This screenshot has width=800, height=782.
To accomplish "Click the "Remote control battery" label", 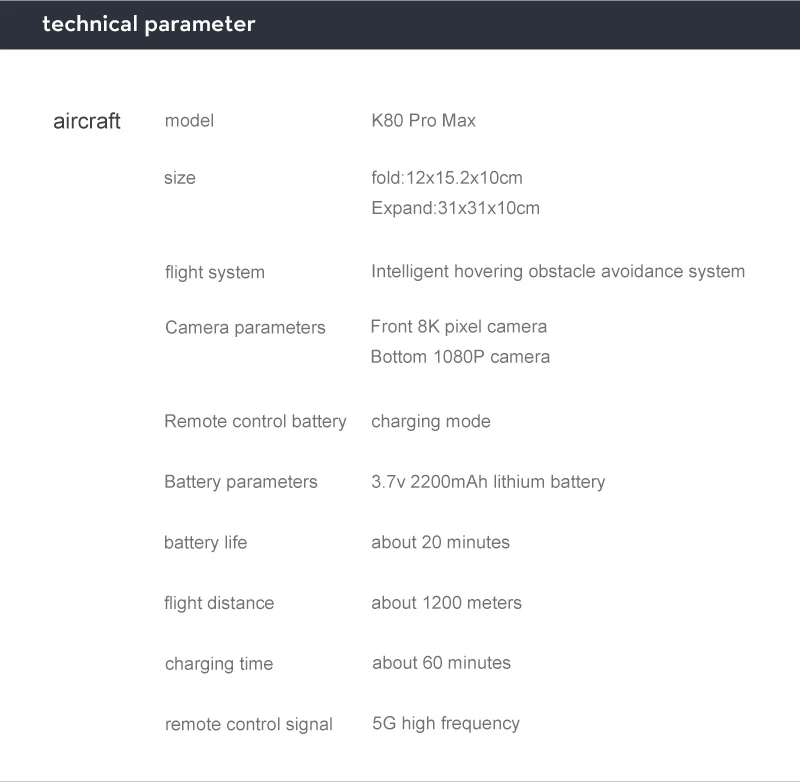I will [x=255, y=421].
